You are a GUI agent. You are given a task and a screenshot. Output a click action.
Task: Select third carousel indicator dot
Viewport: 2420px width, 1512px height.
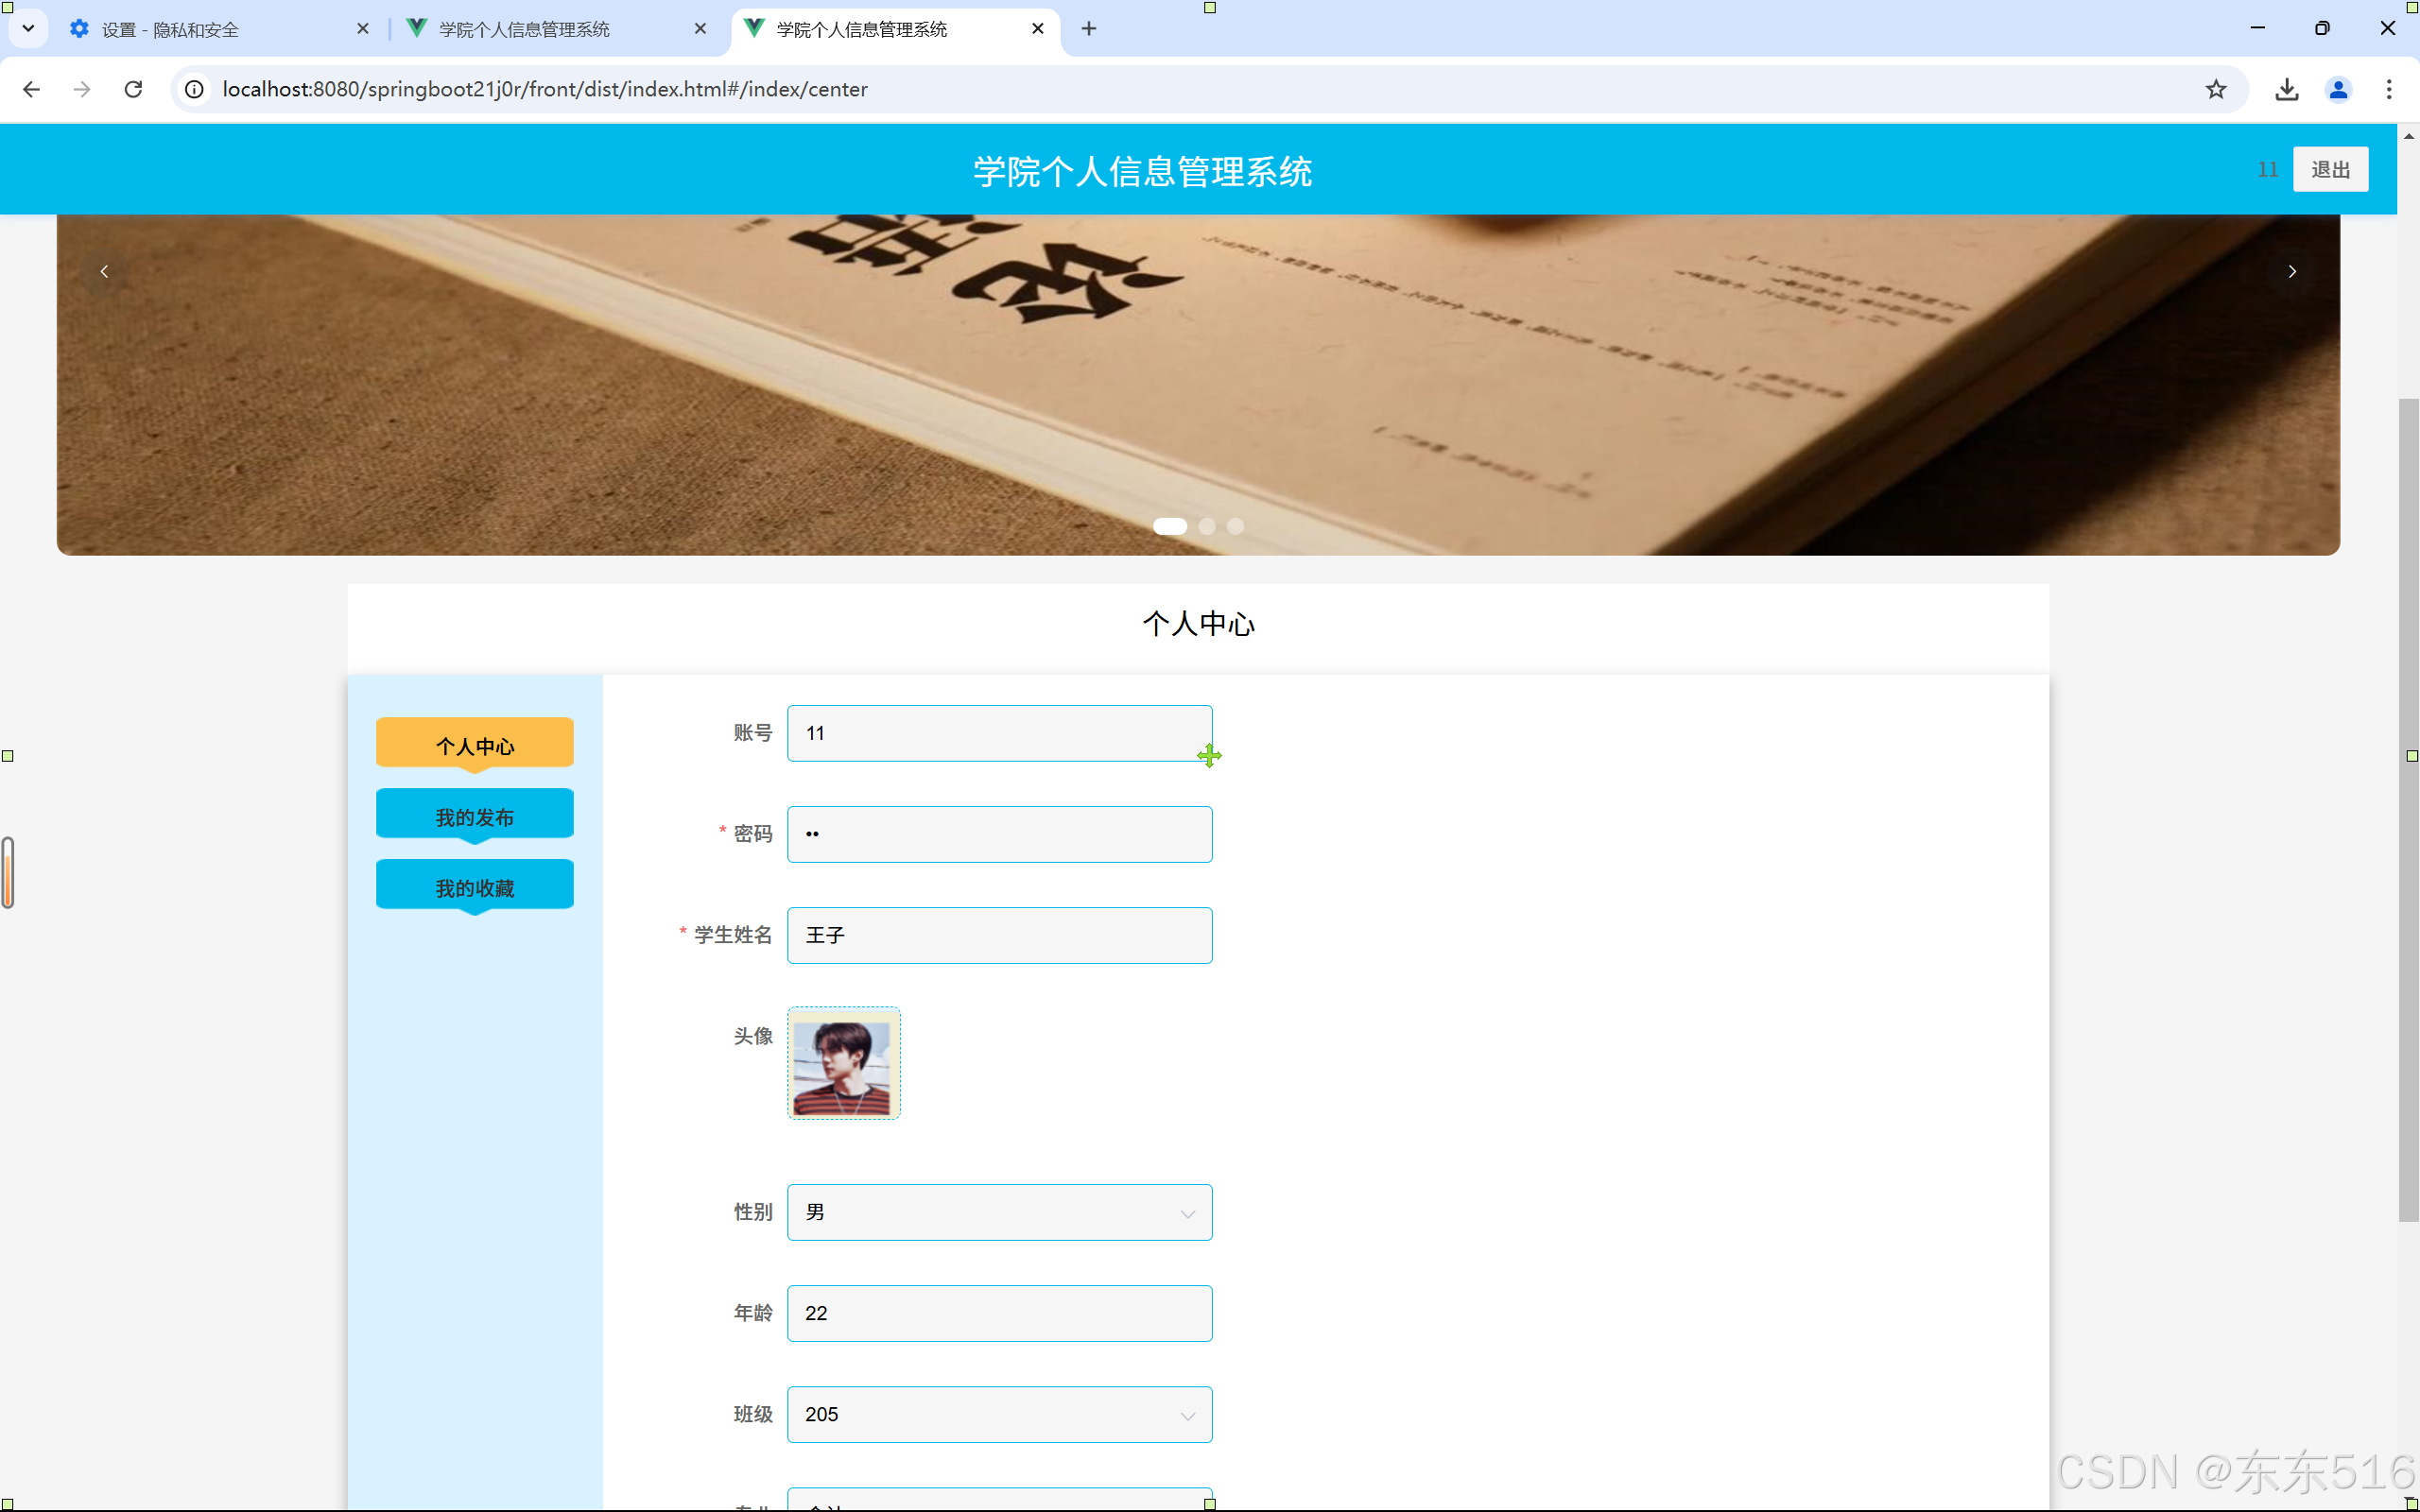[1236, 526]
